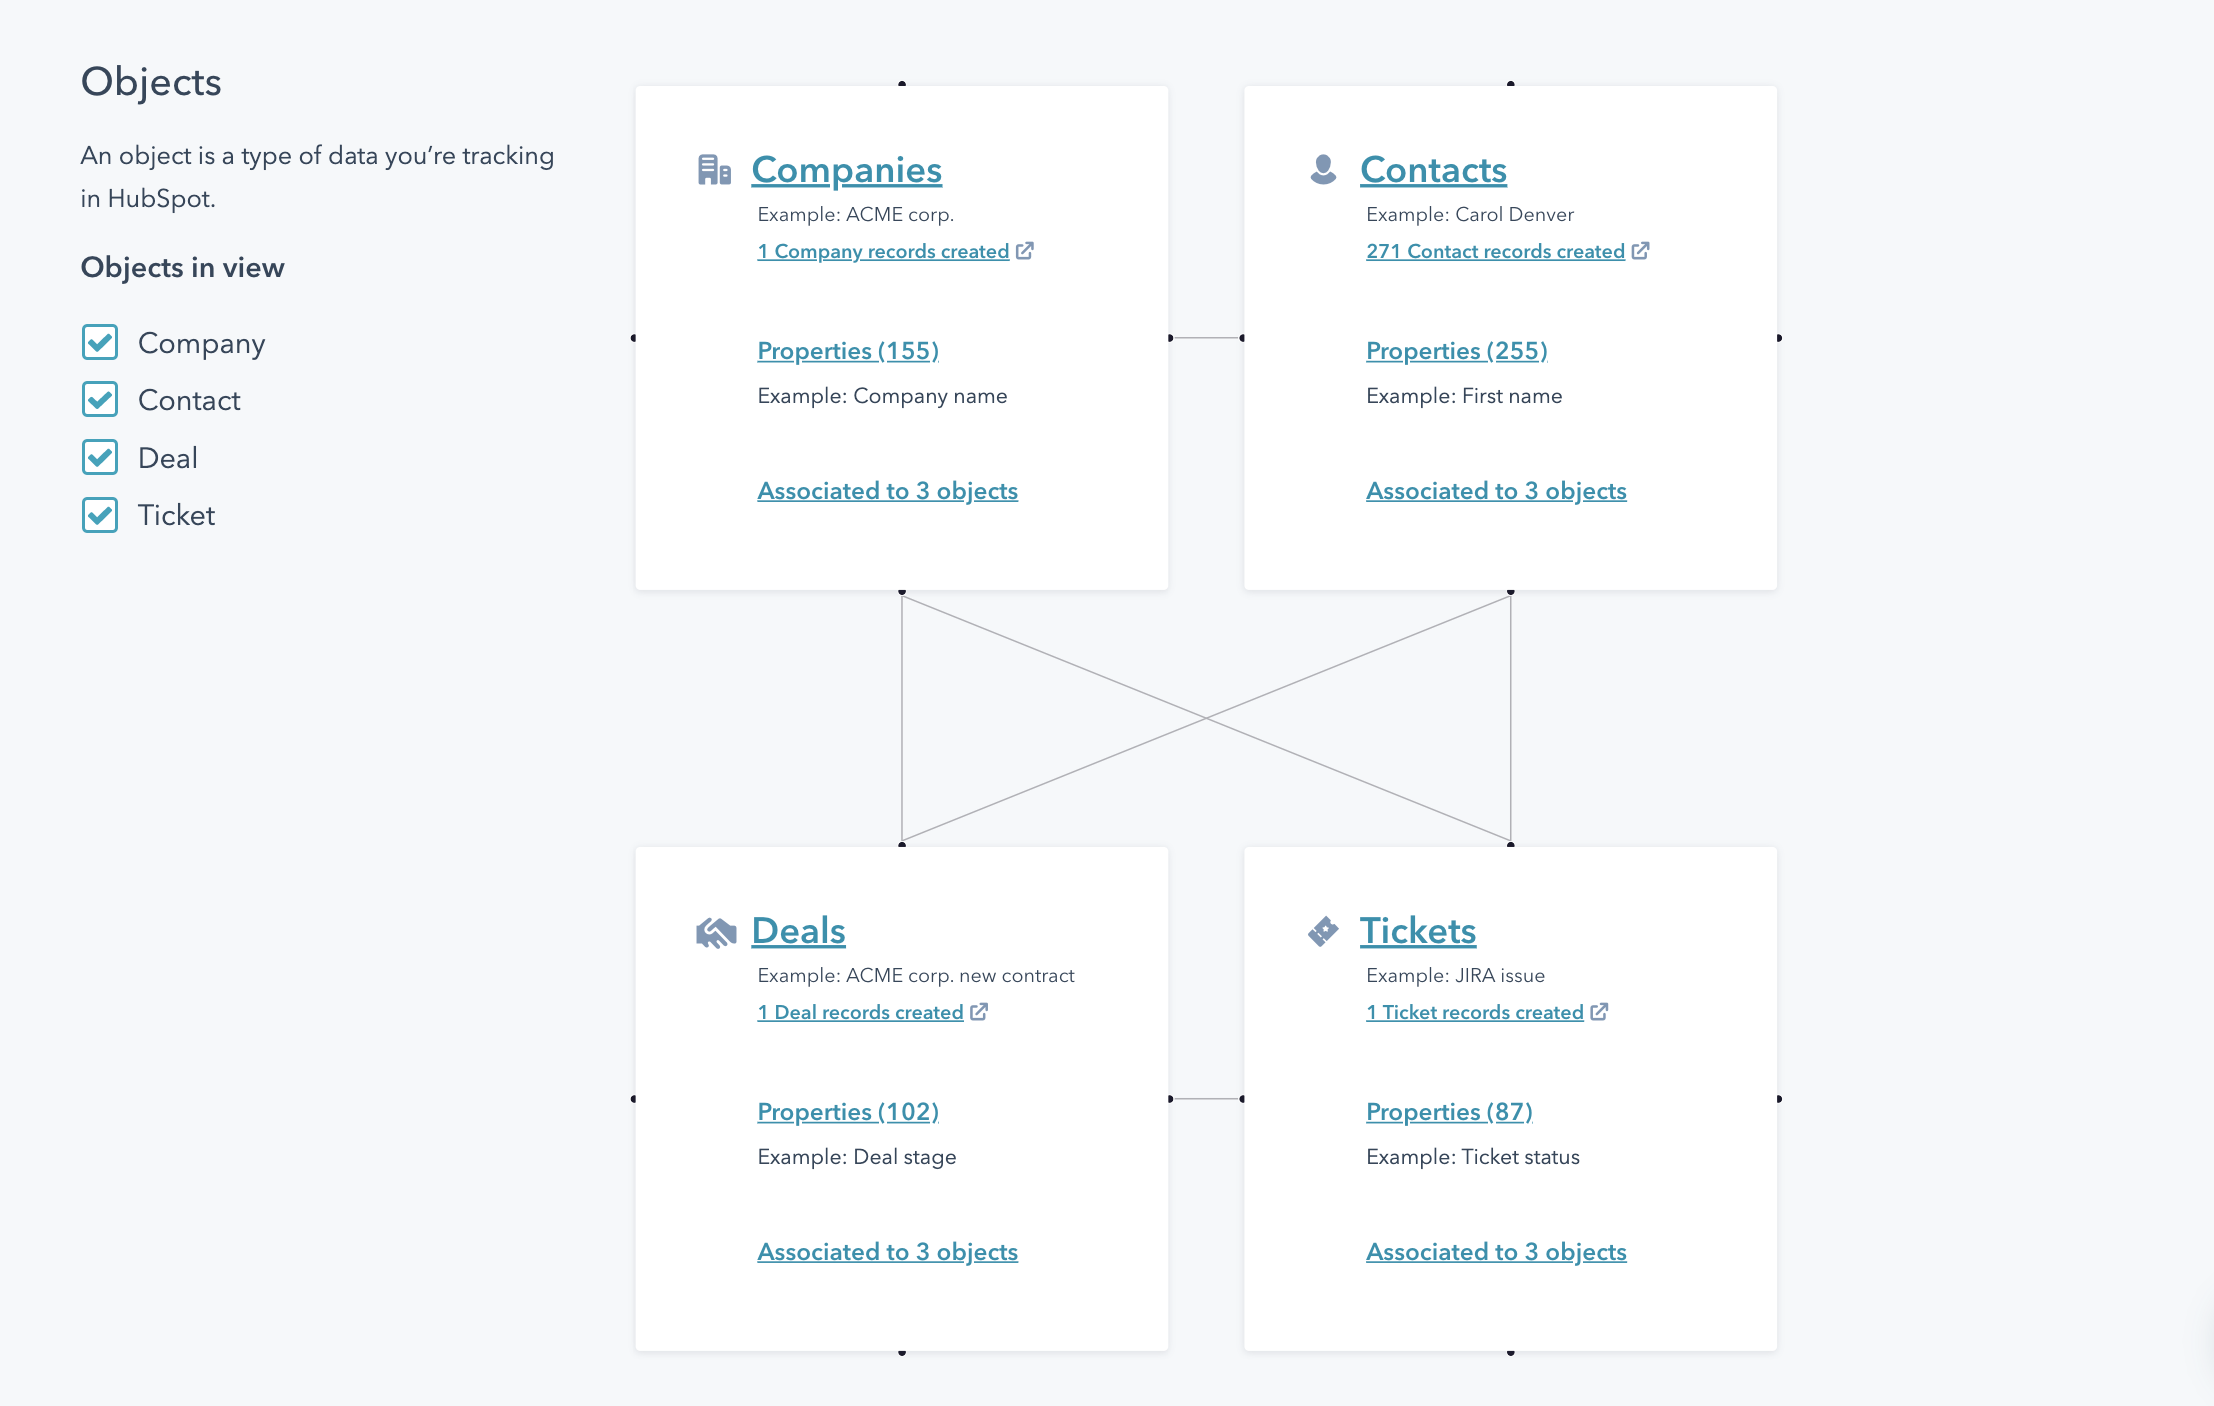The height and width of the screenshot is (1406, 2214).
Task: Expand Associated to 3 objects for Tickets
Action: coord(1496,1251)
